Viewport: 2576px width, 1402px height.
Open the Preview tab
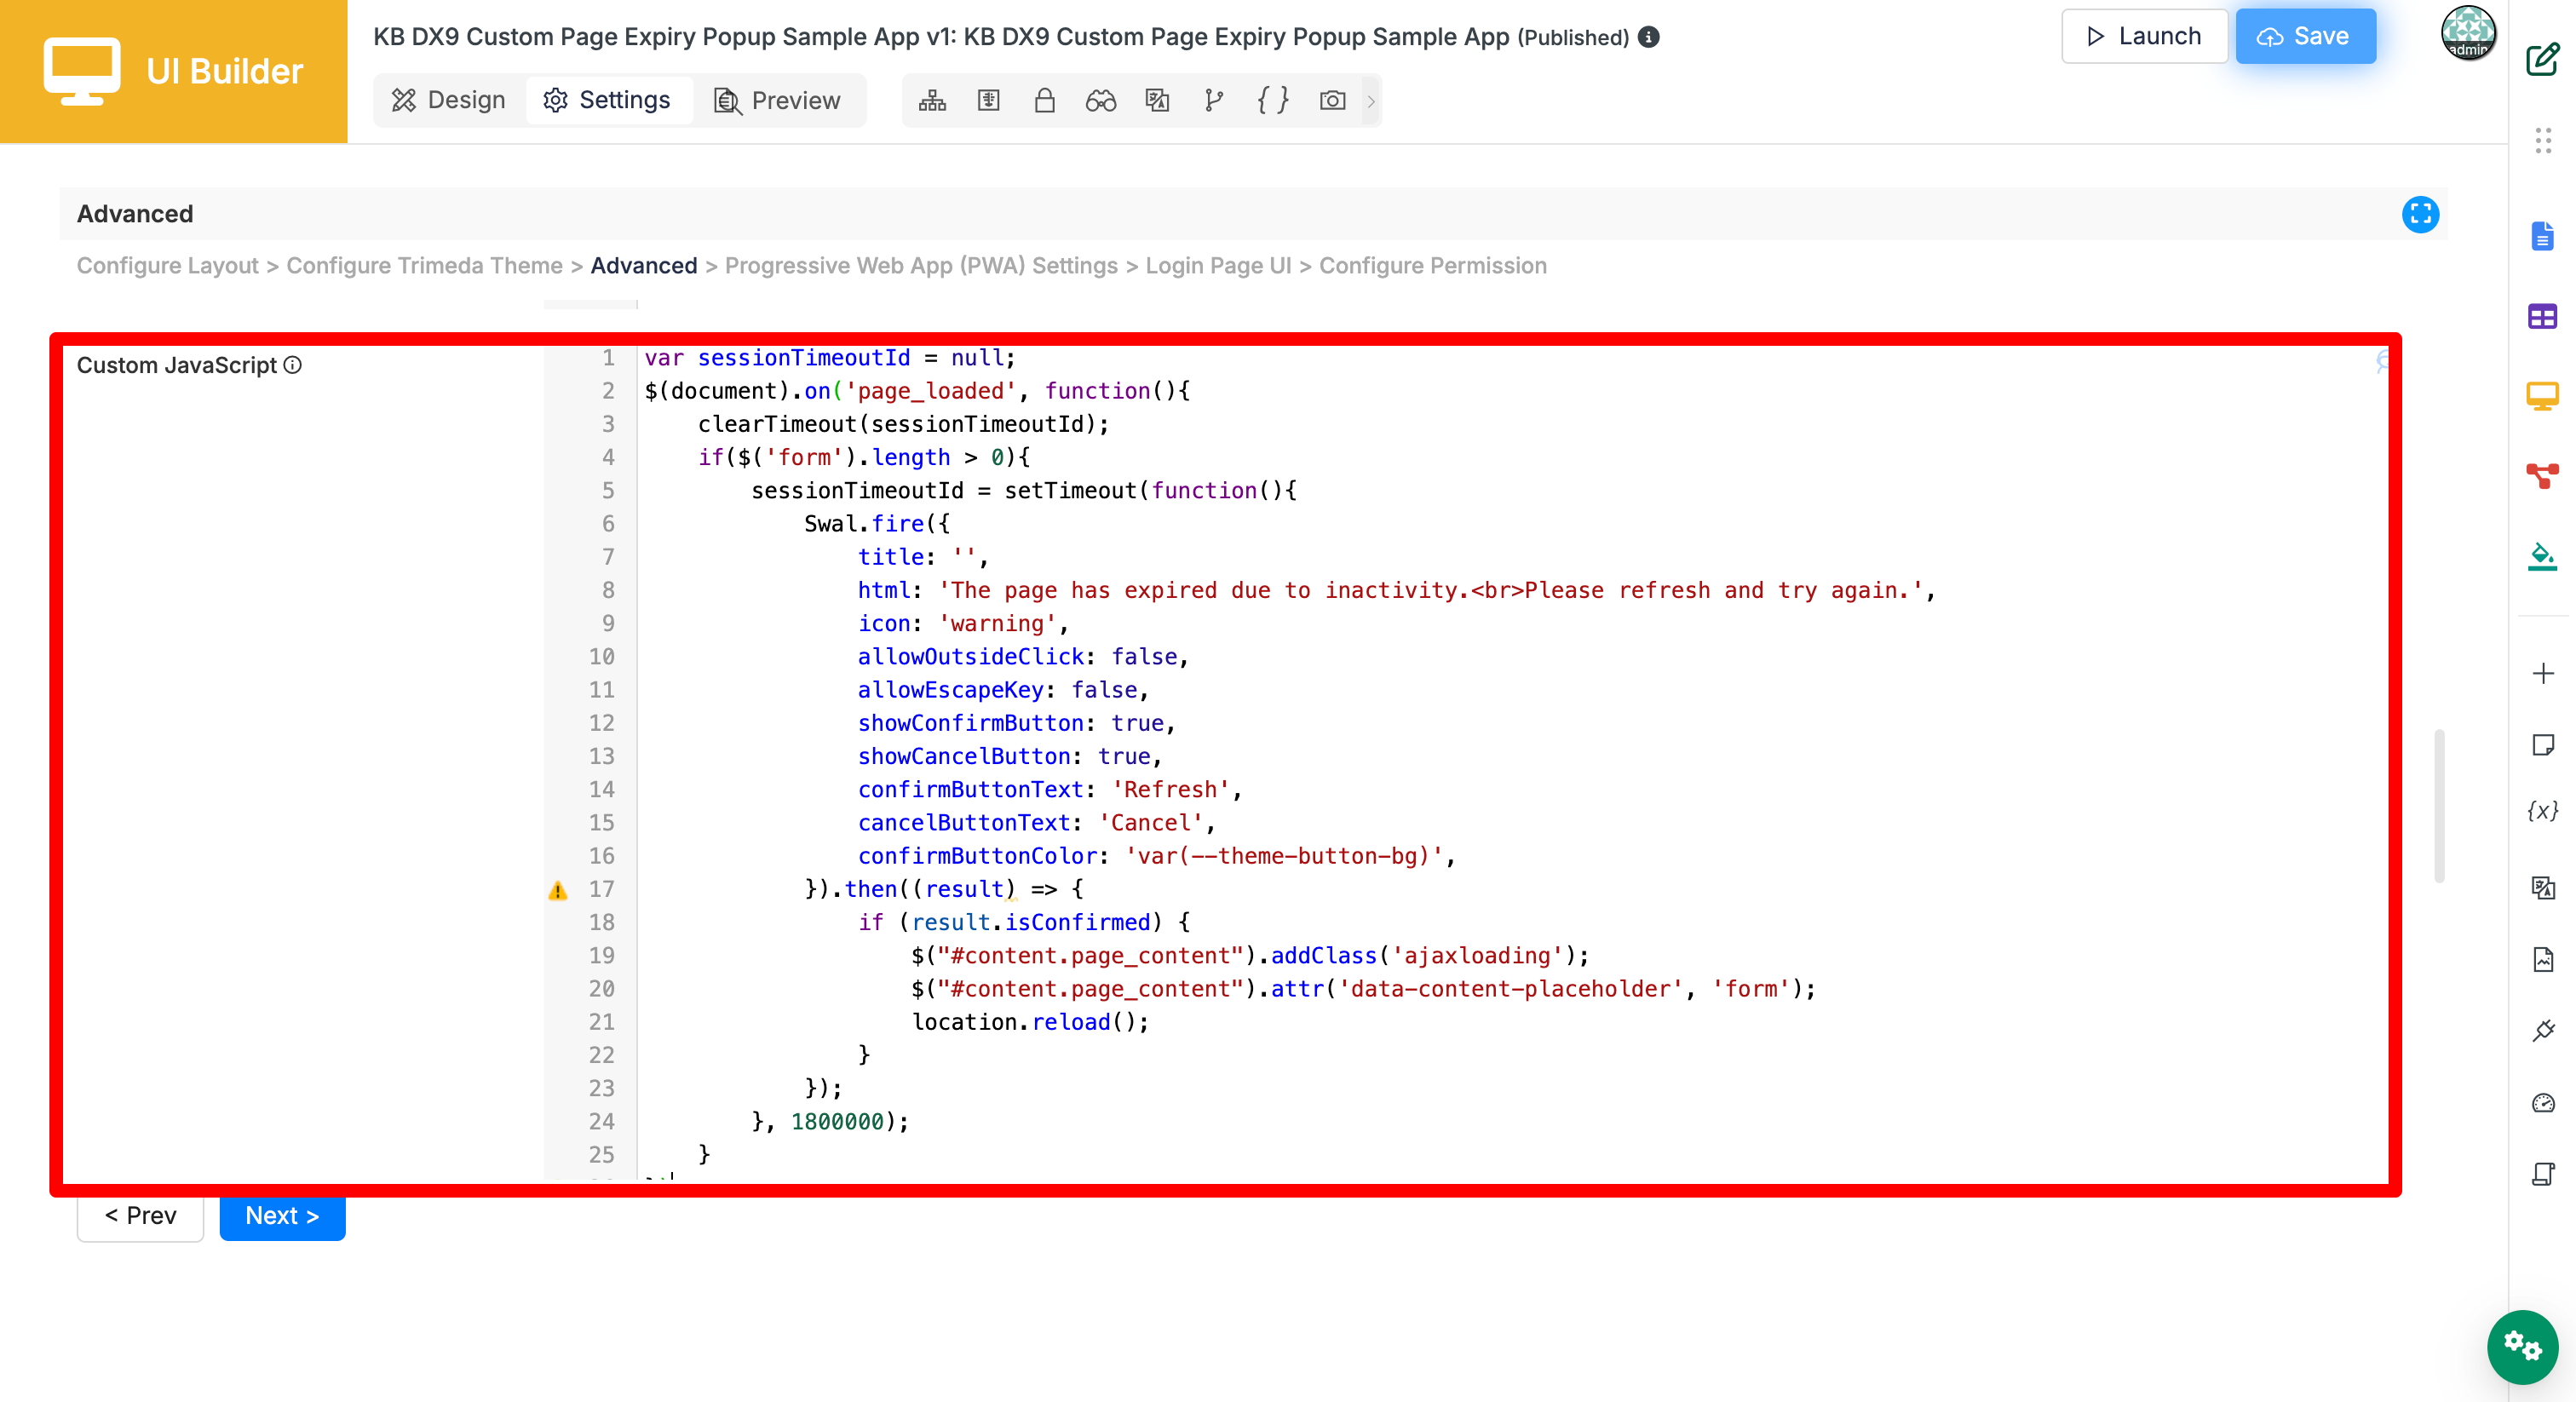777,101
